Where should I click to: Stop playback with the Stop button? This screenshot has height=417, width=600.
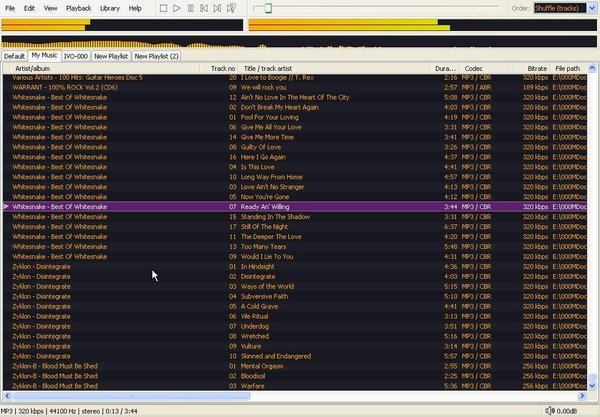[163, 8]
